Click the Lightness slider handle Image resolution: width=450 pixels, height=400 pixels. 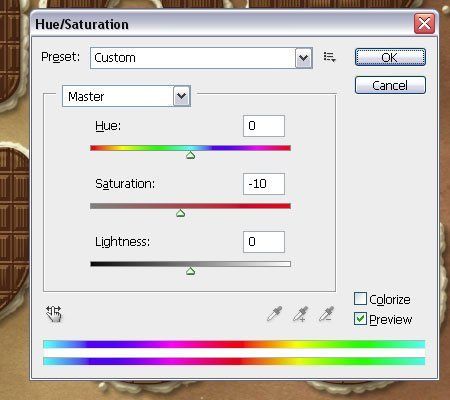pos(190,271)
